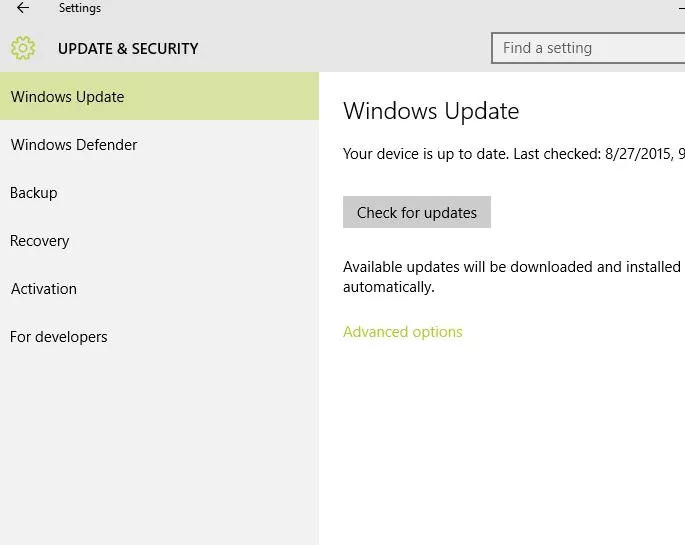
Task: Minimize the Settings window
Action: pyautogui.click(x=681, y=8)
